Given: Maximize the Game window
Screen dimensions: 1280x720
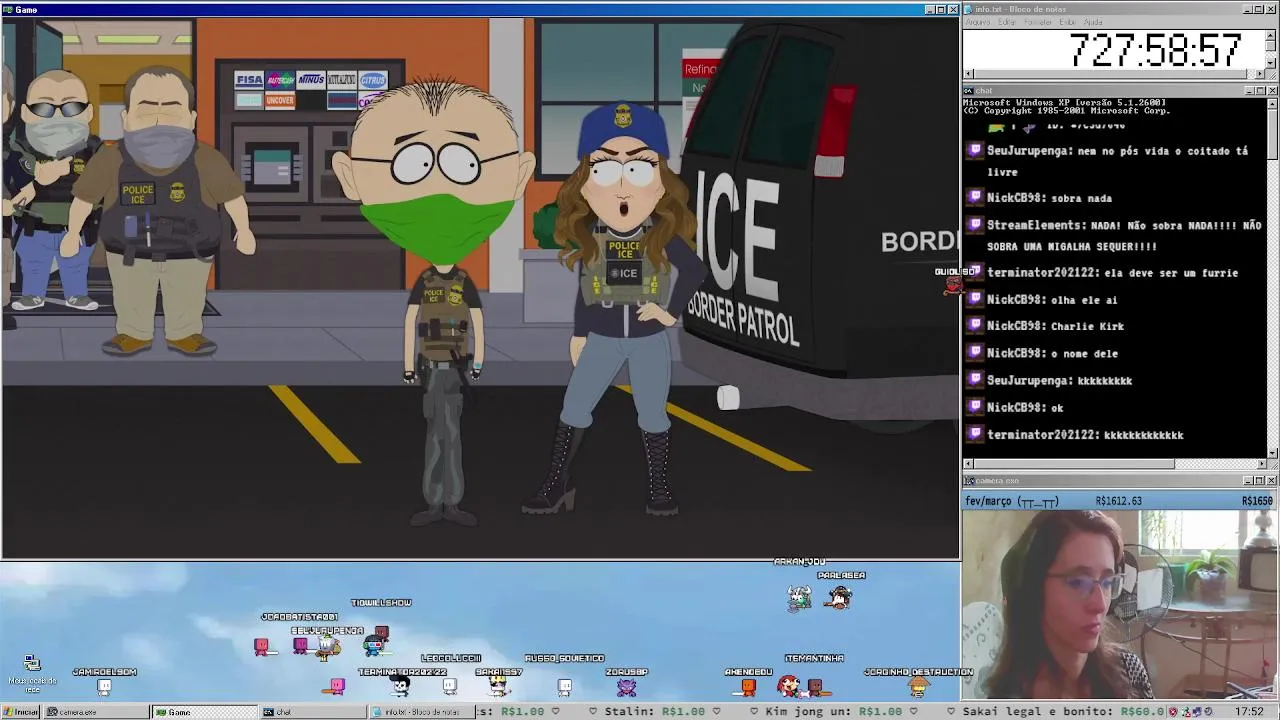Looking at the screenshot, I should 940,10.
